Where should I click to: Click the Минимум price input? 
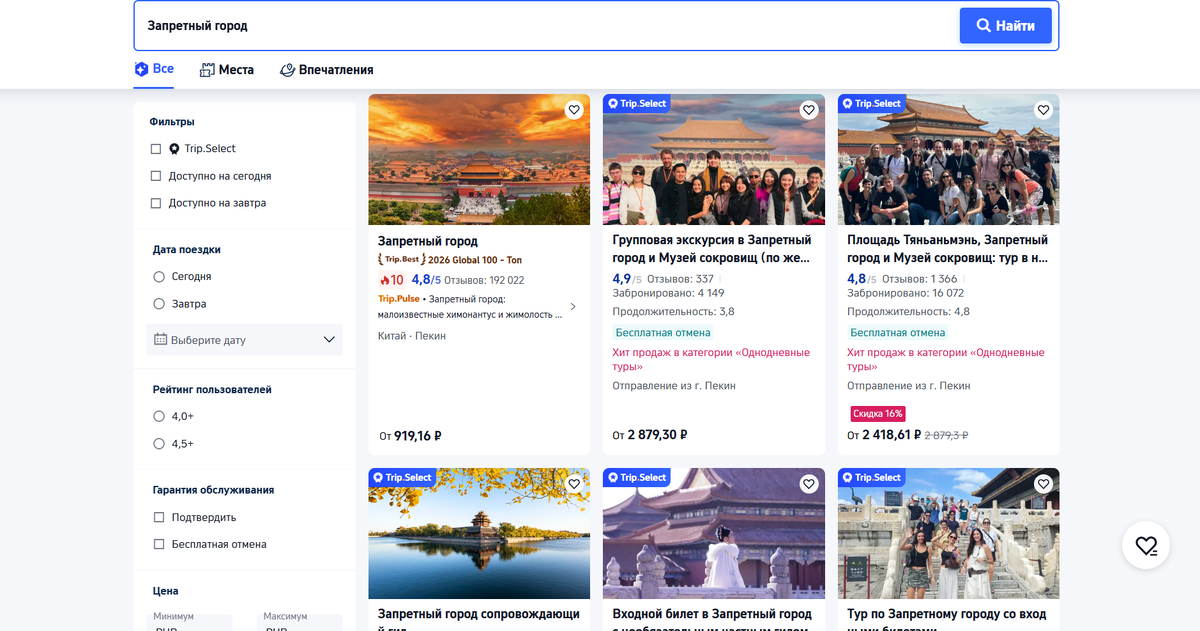[190, 623]
